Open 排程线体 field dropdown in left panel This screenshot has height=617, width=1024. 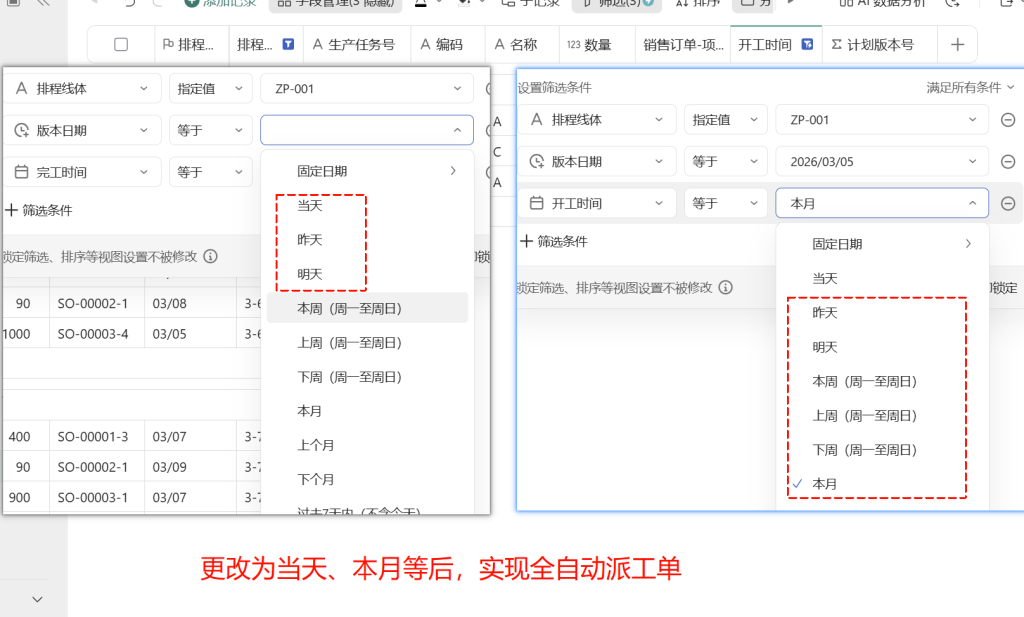pyautogui.click(x=82, y=89)
